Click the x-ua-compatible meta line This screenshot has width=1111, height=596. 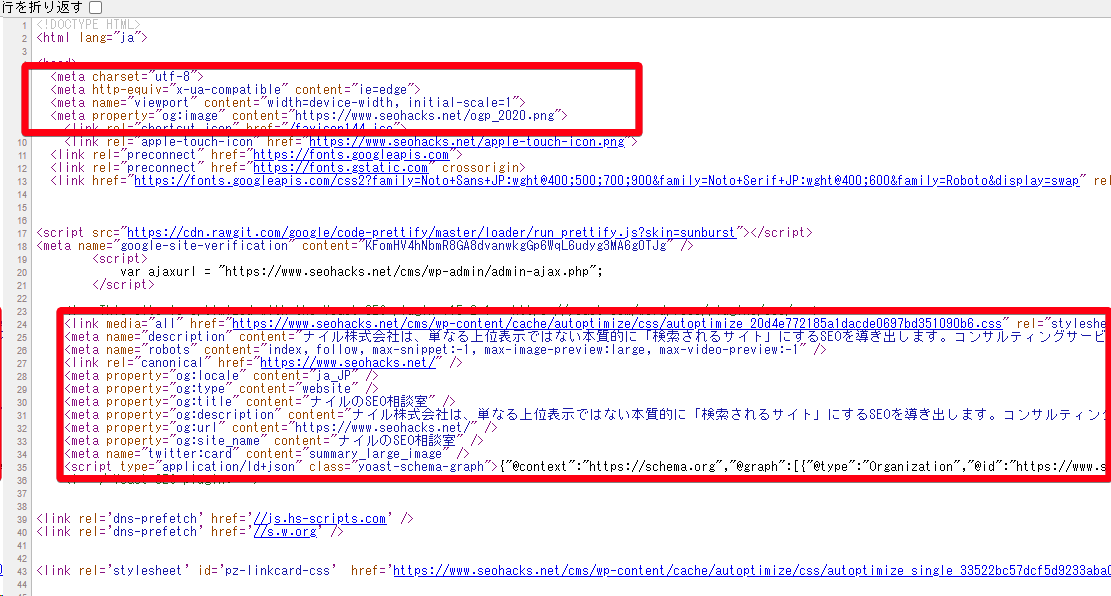pos(235,90)
